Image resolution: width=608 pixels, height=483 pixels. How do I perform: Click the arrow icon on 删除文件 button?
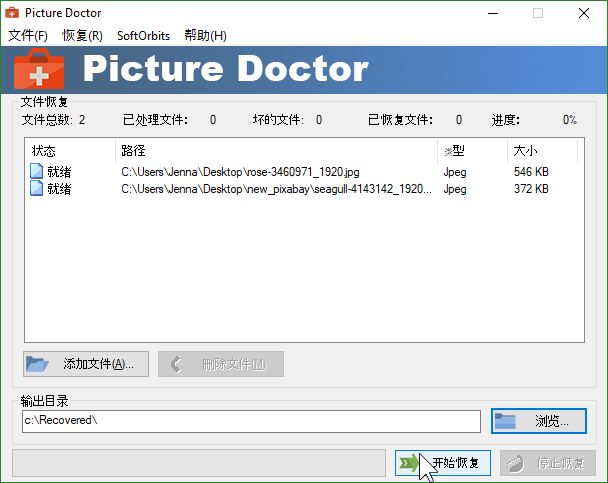[x=177, y=364]
